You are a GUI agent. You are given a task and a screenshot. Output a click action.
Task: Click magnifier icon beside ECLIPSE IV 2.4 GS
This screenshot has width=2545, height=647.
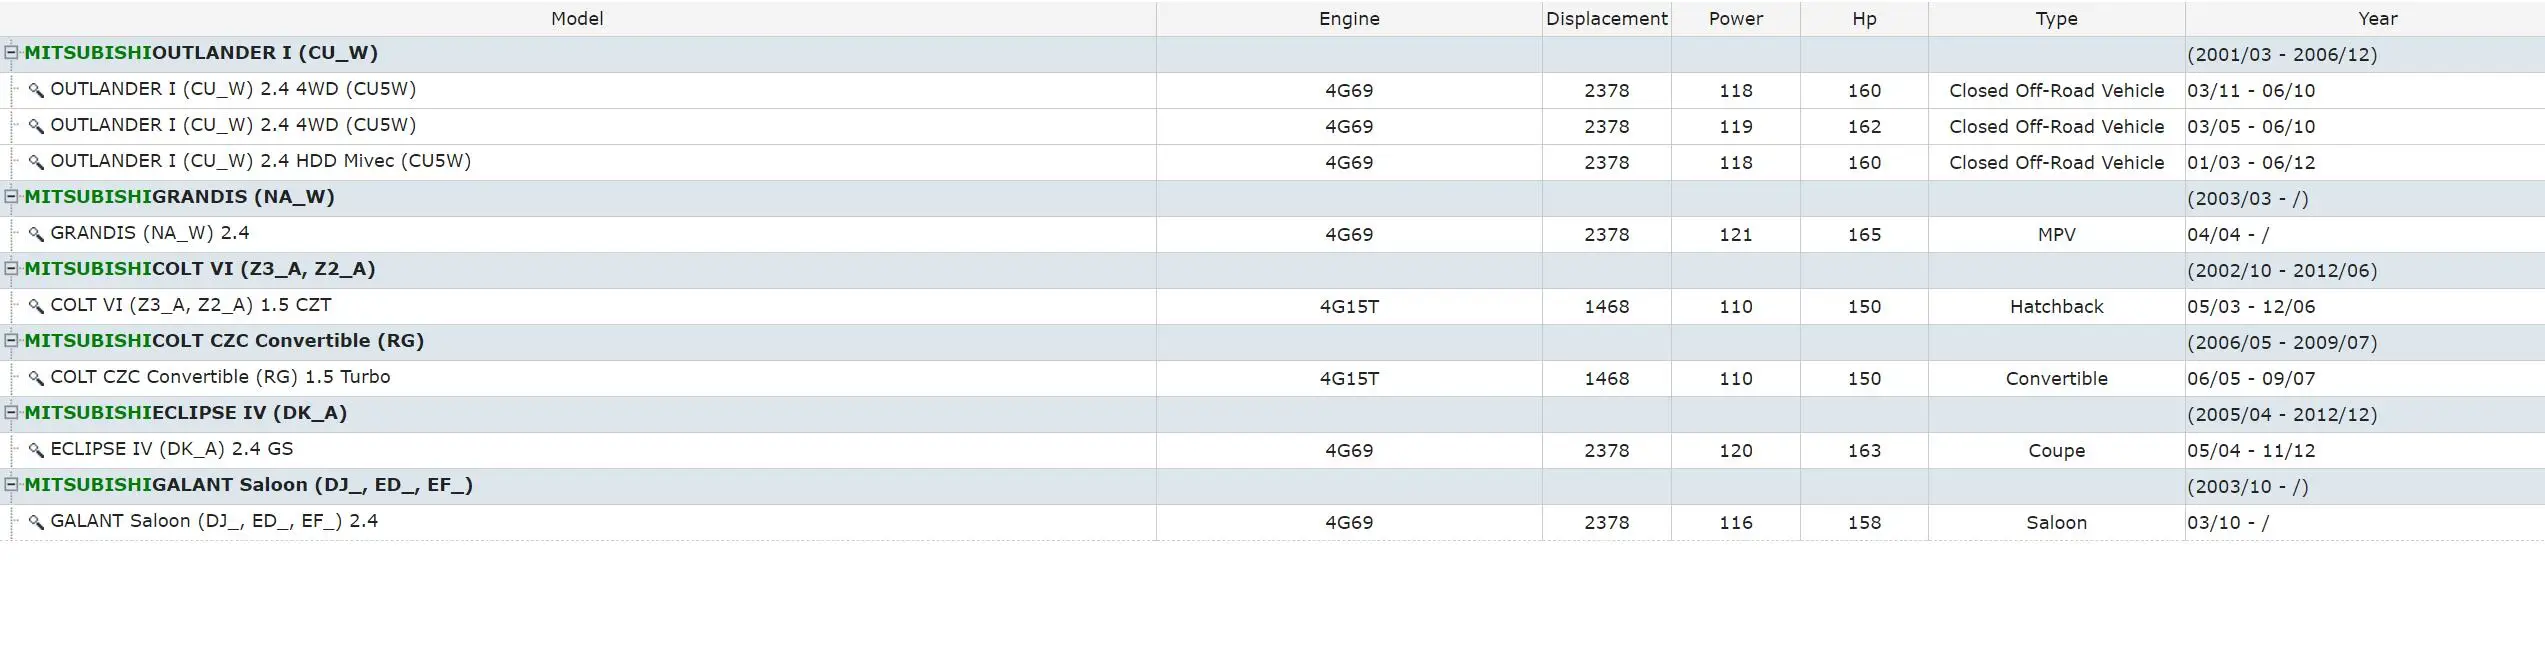36,450
